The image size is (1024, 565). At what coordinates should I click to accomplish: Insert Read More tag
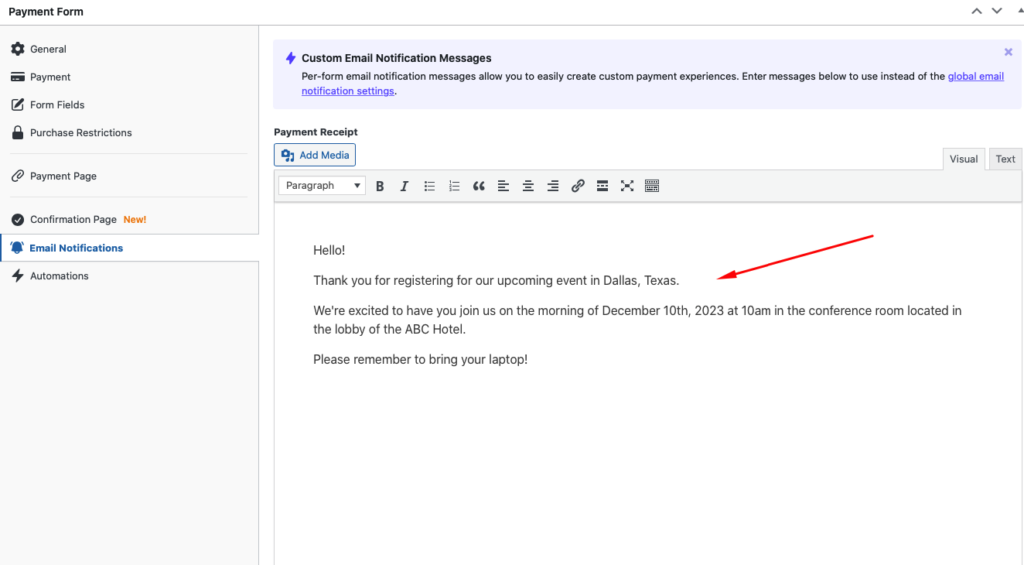click(602, 186)
